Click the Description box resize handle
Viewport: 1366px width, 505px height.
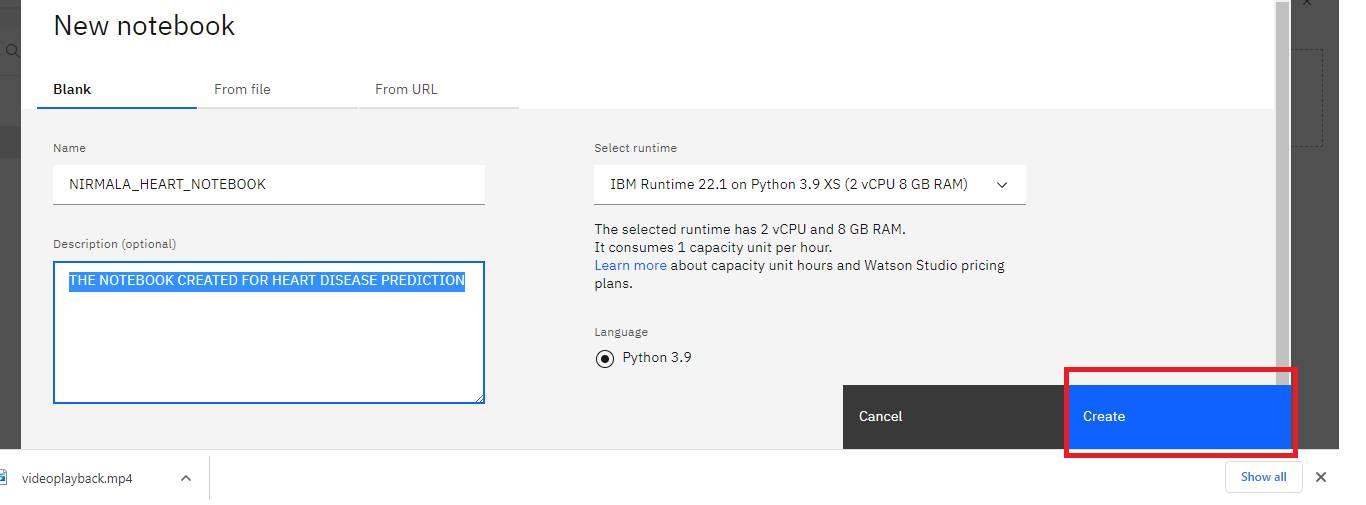(x=479, y=398)
